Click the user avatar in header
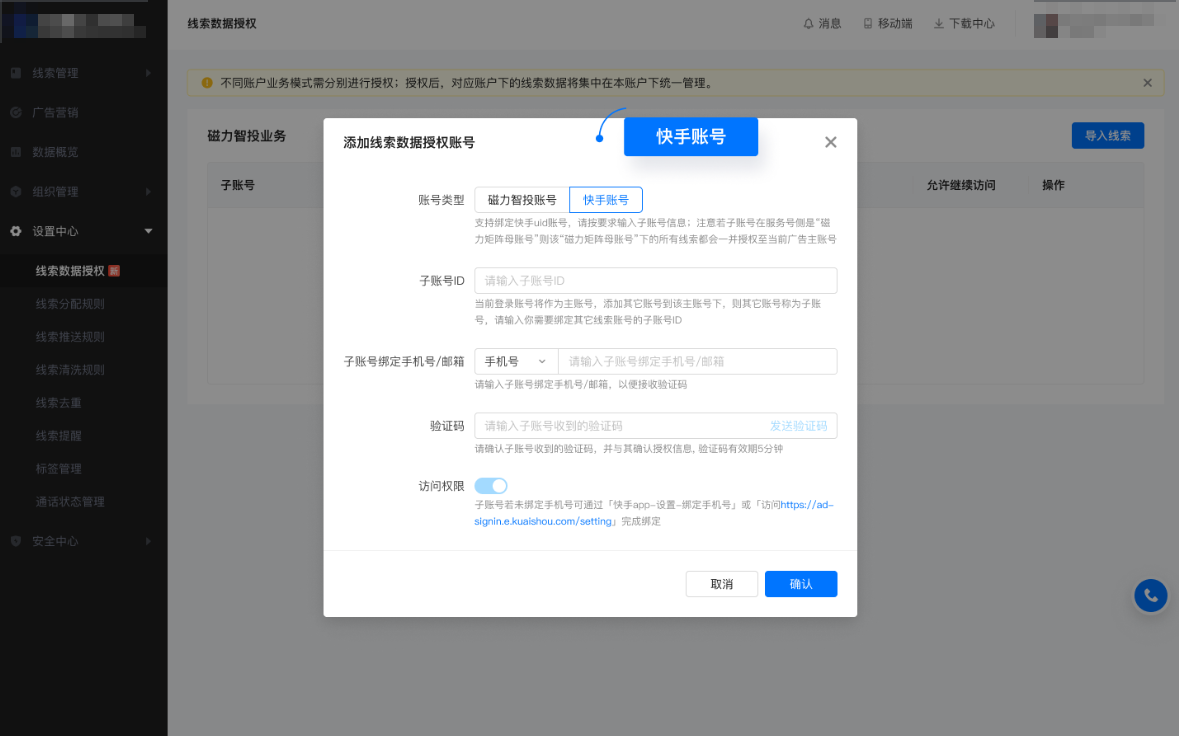The width and height of the screenshot is (1179, 736). [x=1046, y=25]
